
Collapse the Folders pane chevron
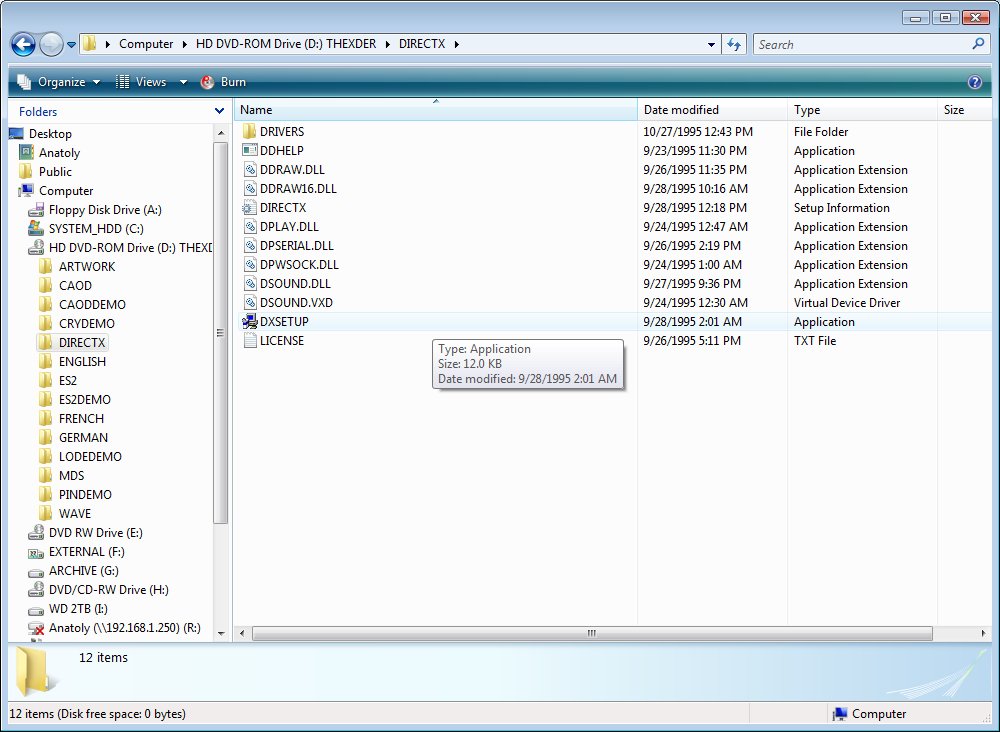coord(219,111)
